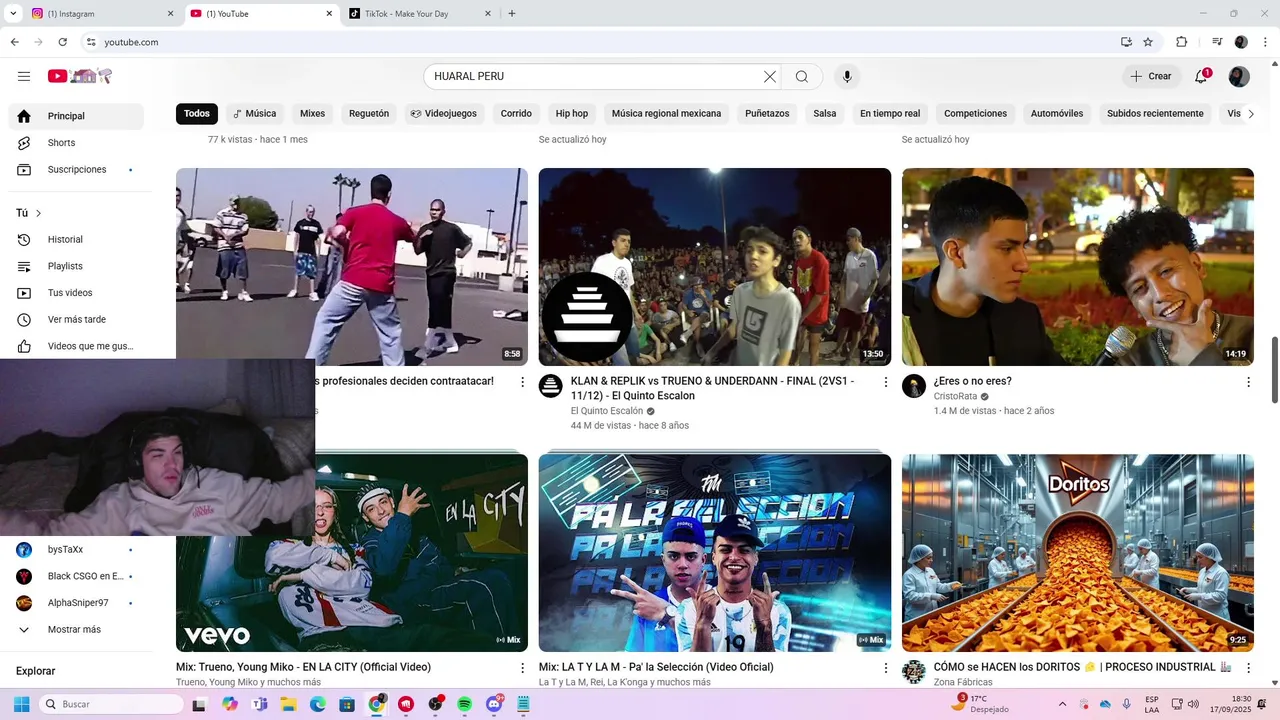Image resolution: width=1280 pixels, height=720 pixels.
Task: Open Tus videos in the sidebar
Action: 76,293
